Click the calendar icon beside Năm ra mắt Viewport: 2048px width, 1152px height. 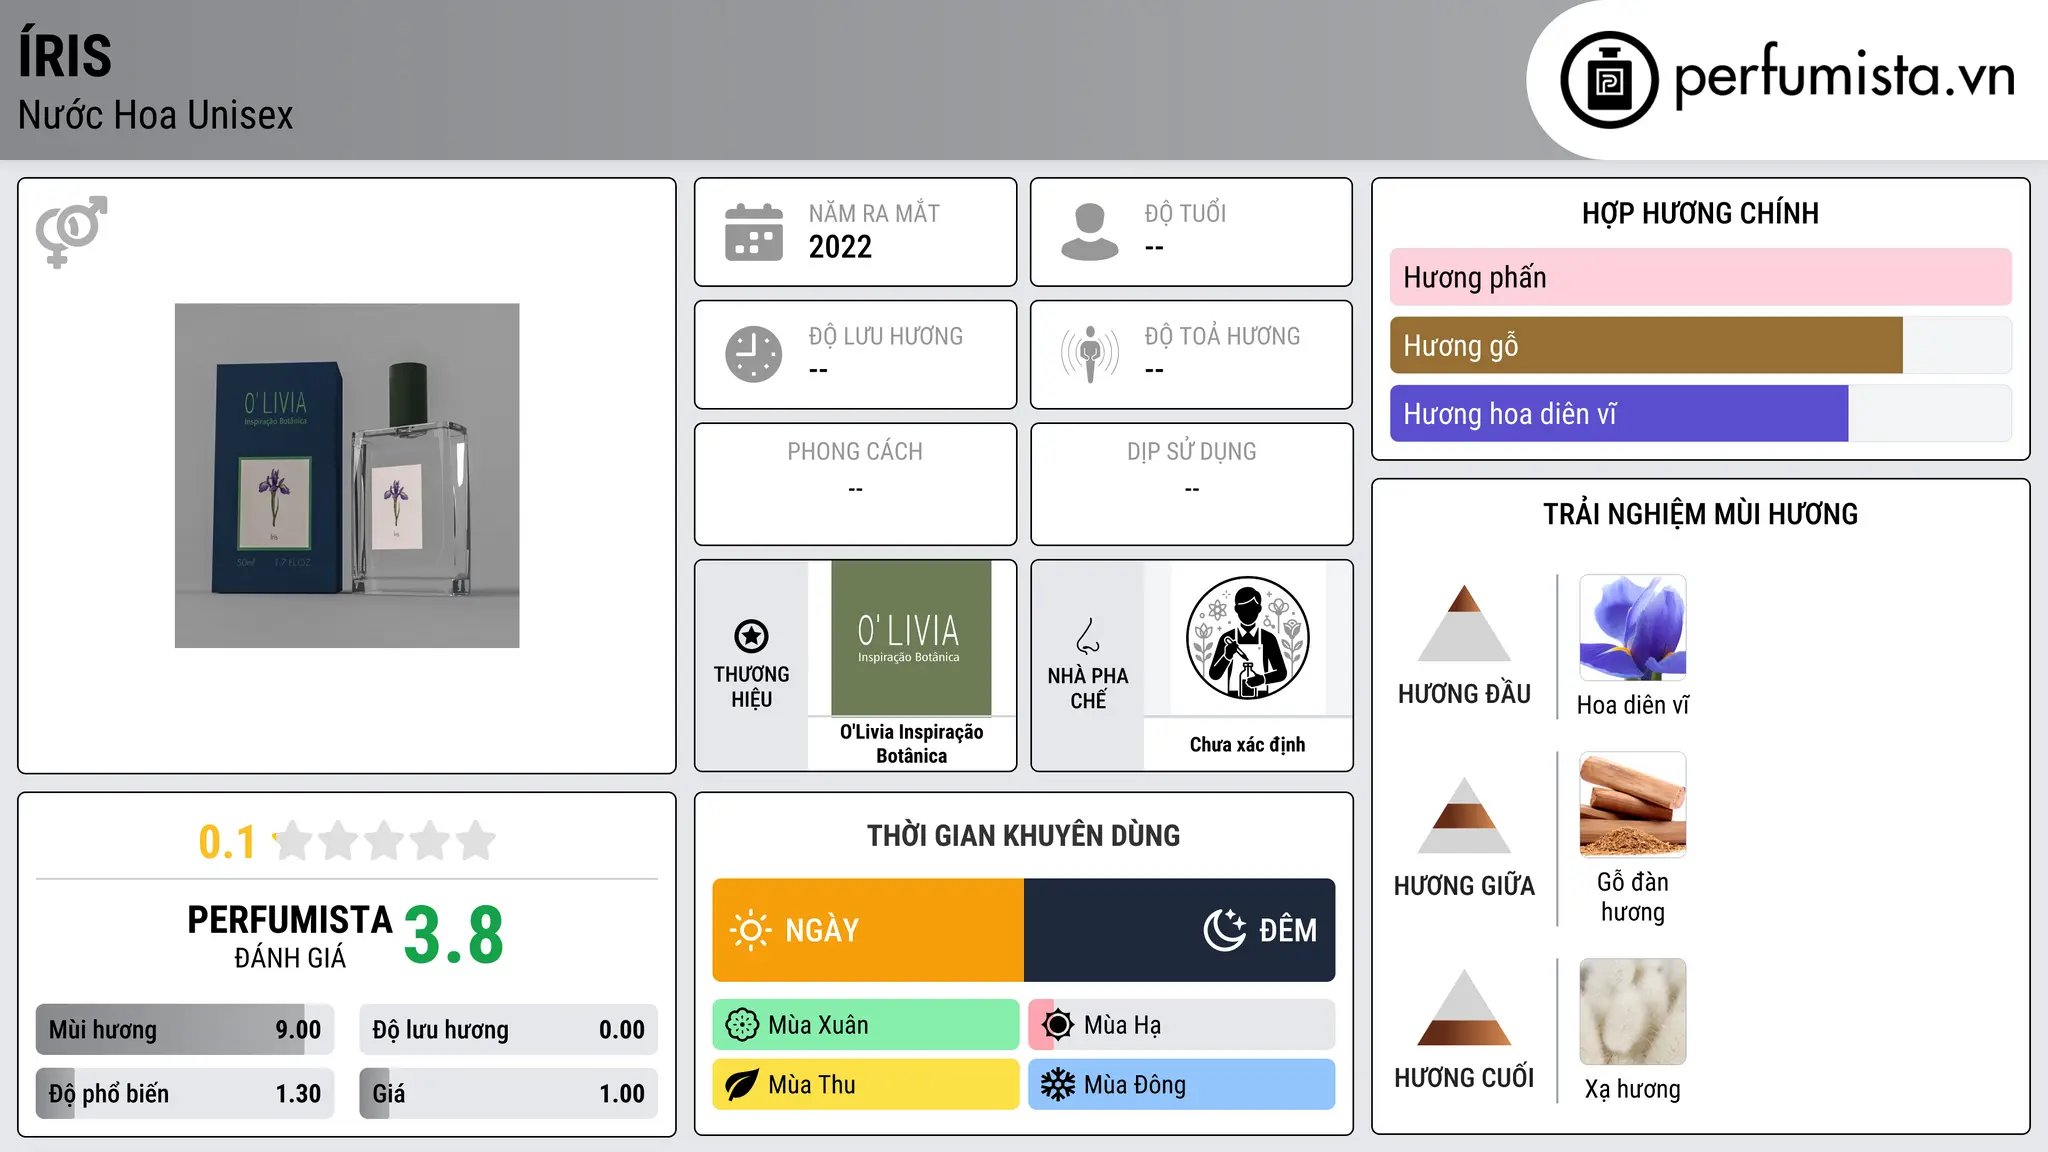(754, 232)
